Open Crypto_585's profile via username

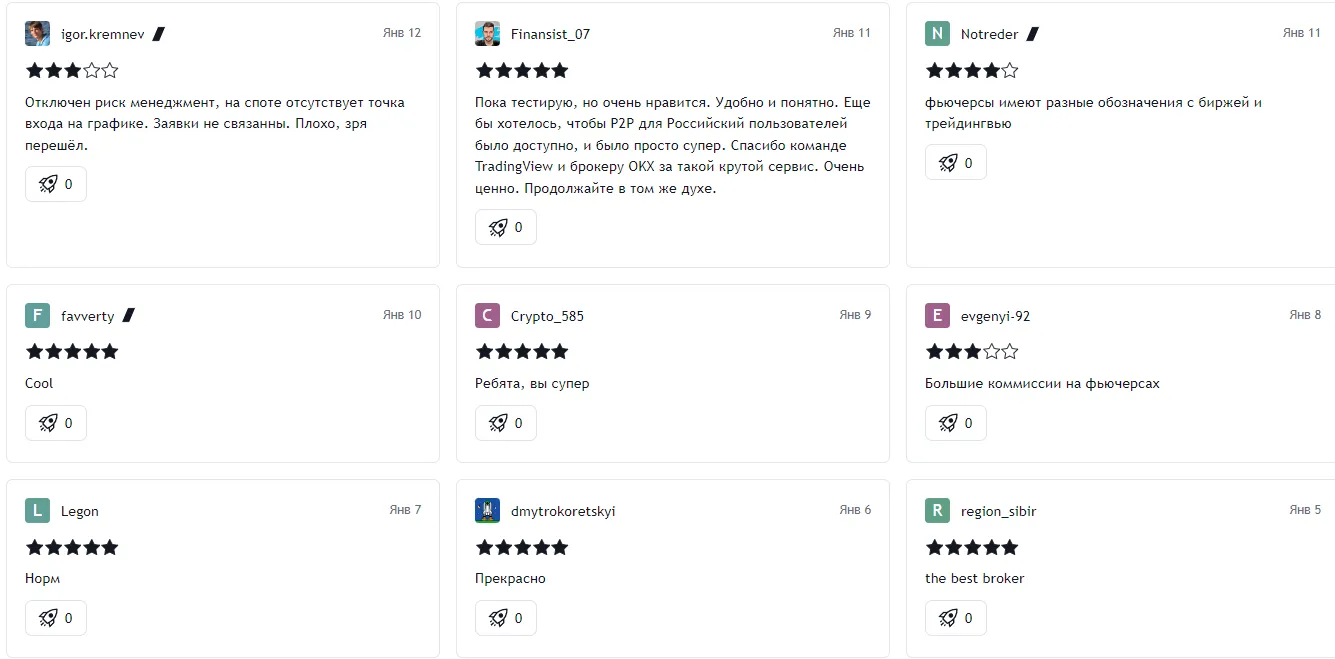[547, 316]
